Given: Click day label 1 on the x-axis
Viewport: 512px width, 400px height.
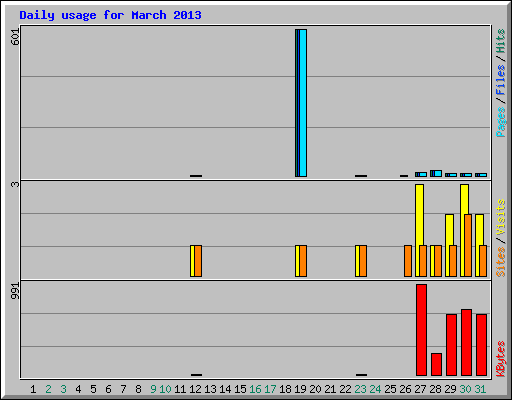Looking at the screenshot, I should pyautogui.click(x=33, y=389).
